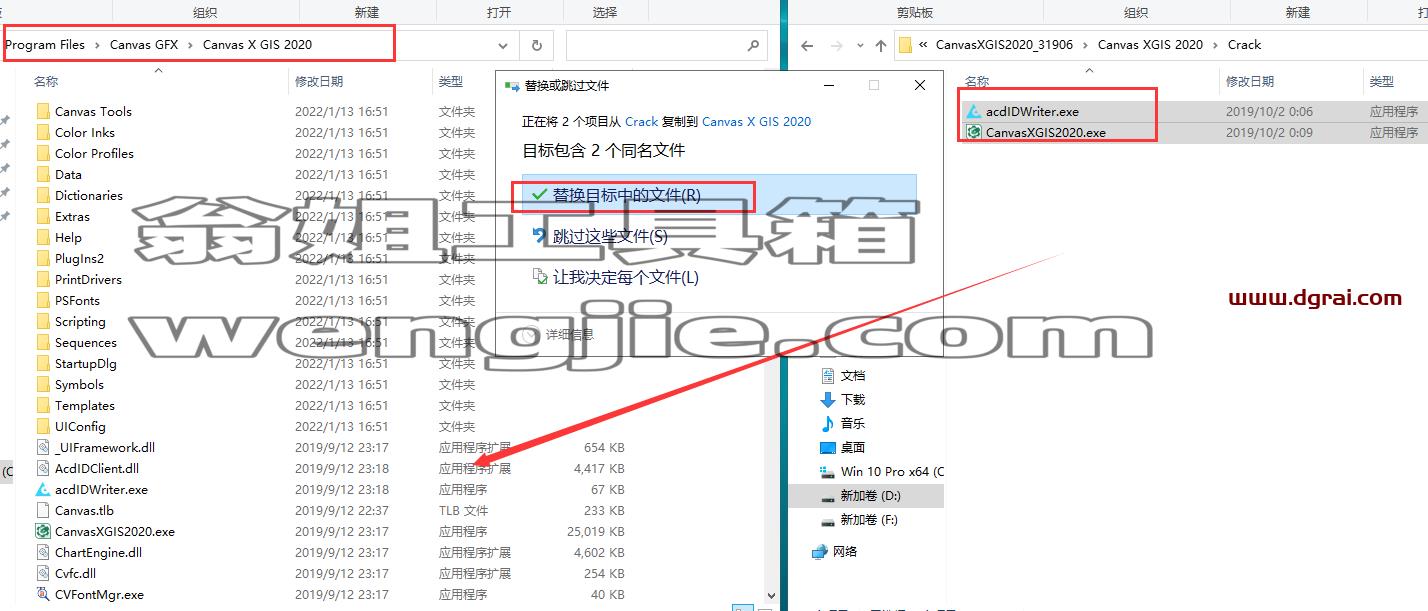The height and width of the screenshot is (611, 1428).
Task: Follow the Canvas X GIS 2020 destination link
Action: (756, 121)
